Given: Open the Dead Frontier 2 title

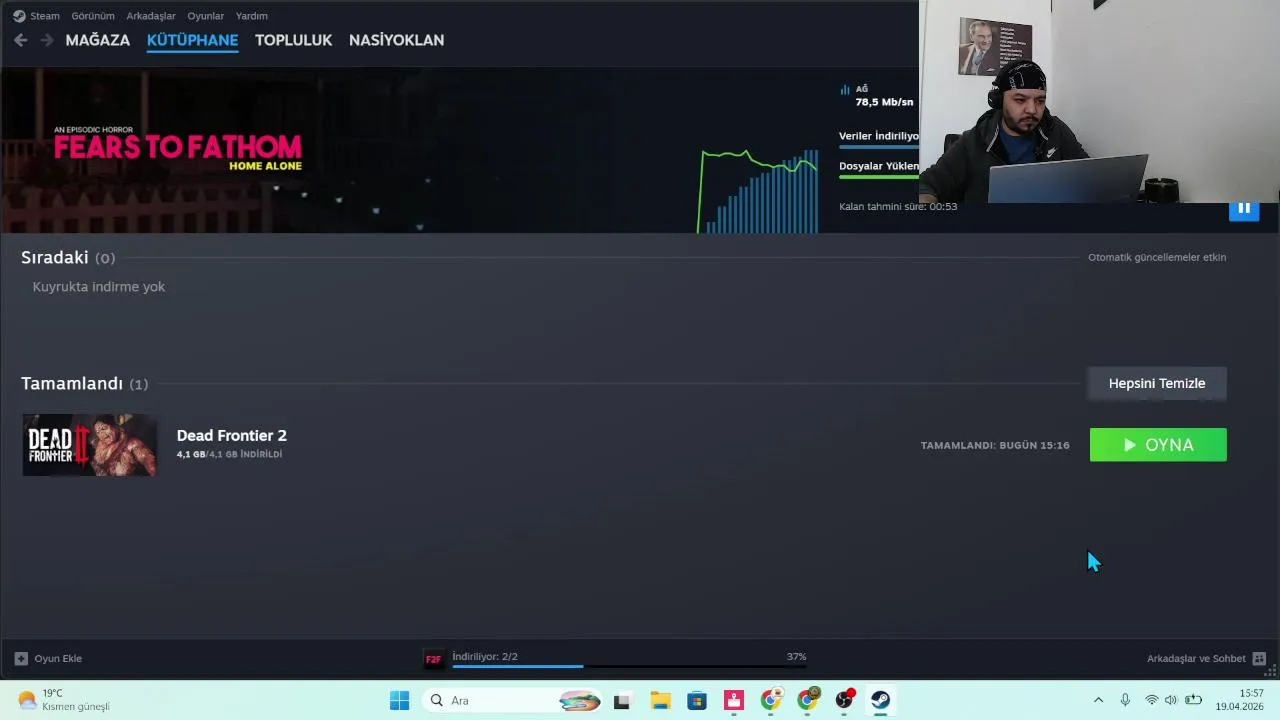Looking at the screenshot, I should [232, 435].
